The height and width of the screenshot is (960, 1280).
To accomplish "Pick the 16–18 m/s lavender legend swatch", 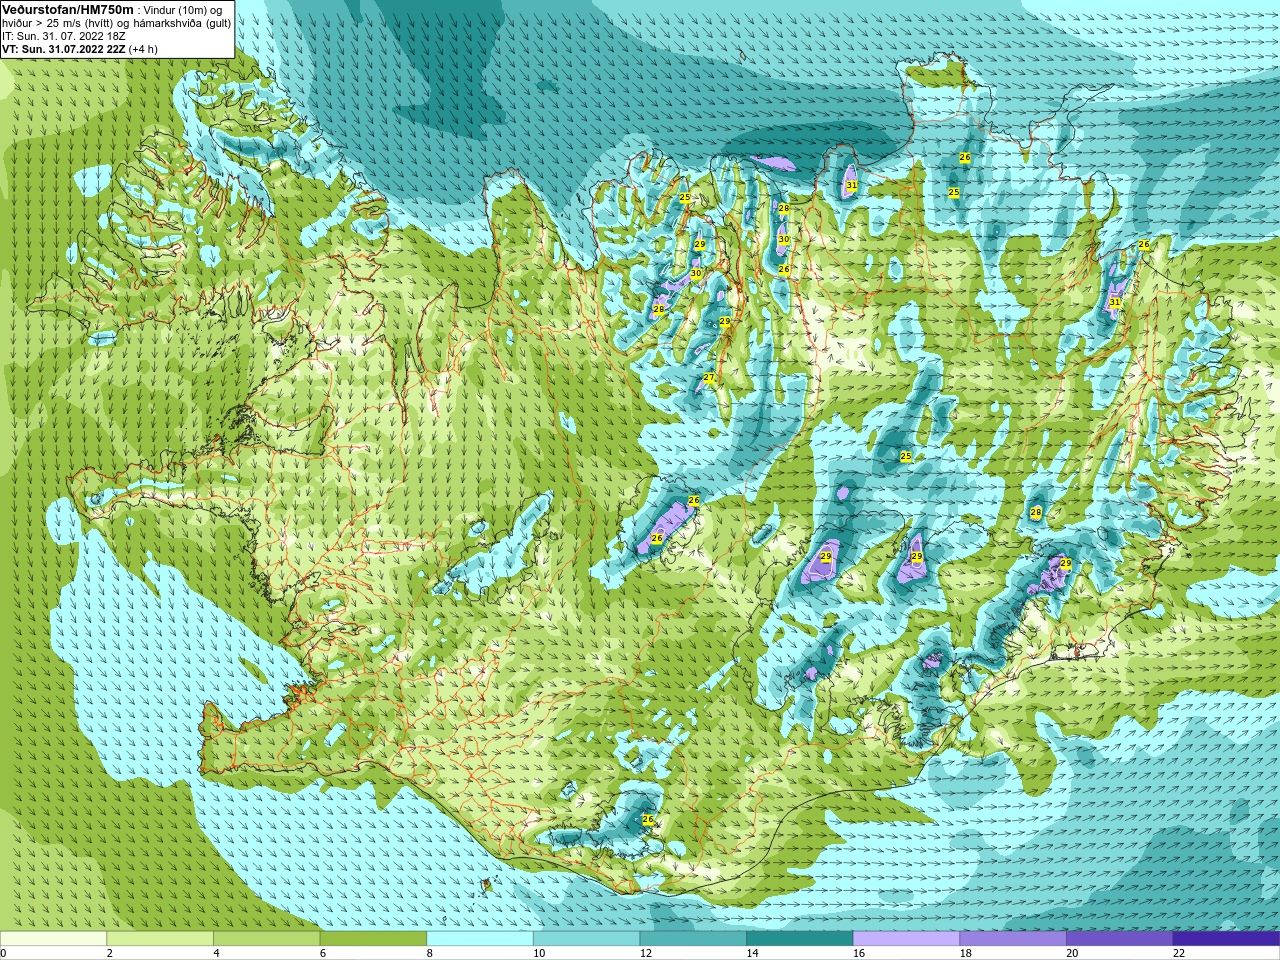I will [906, 938].
